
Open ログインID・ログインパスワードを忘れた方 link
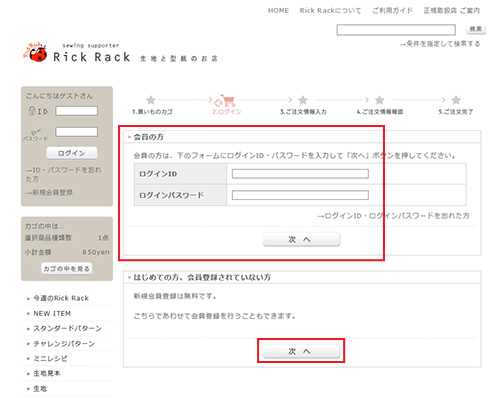coord(394,216)
